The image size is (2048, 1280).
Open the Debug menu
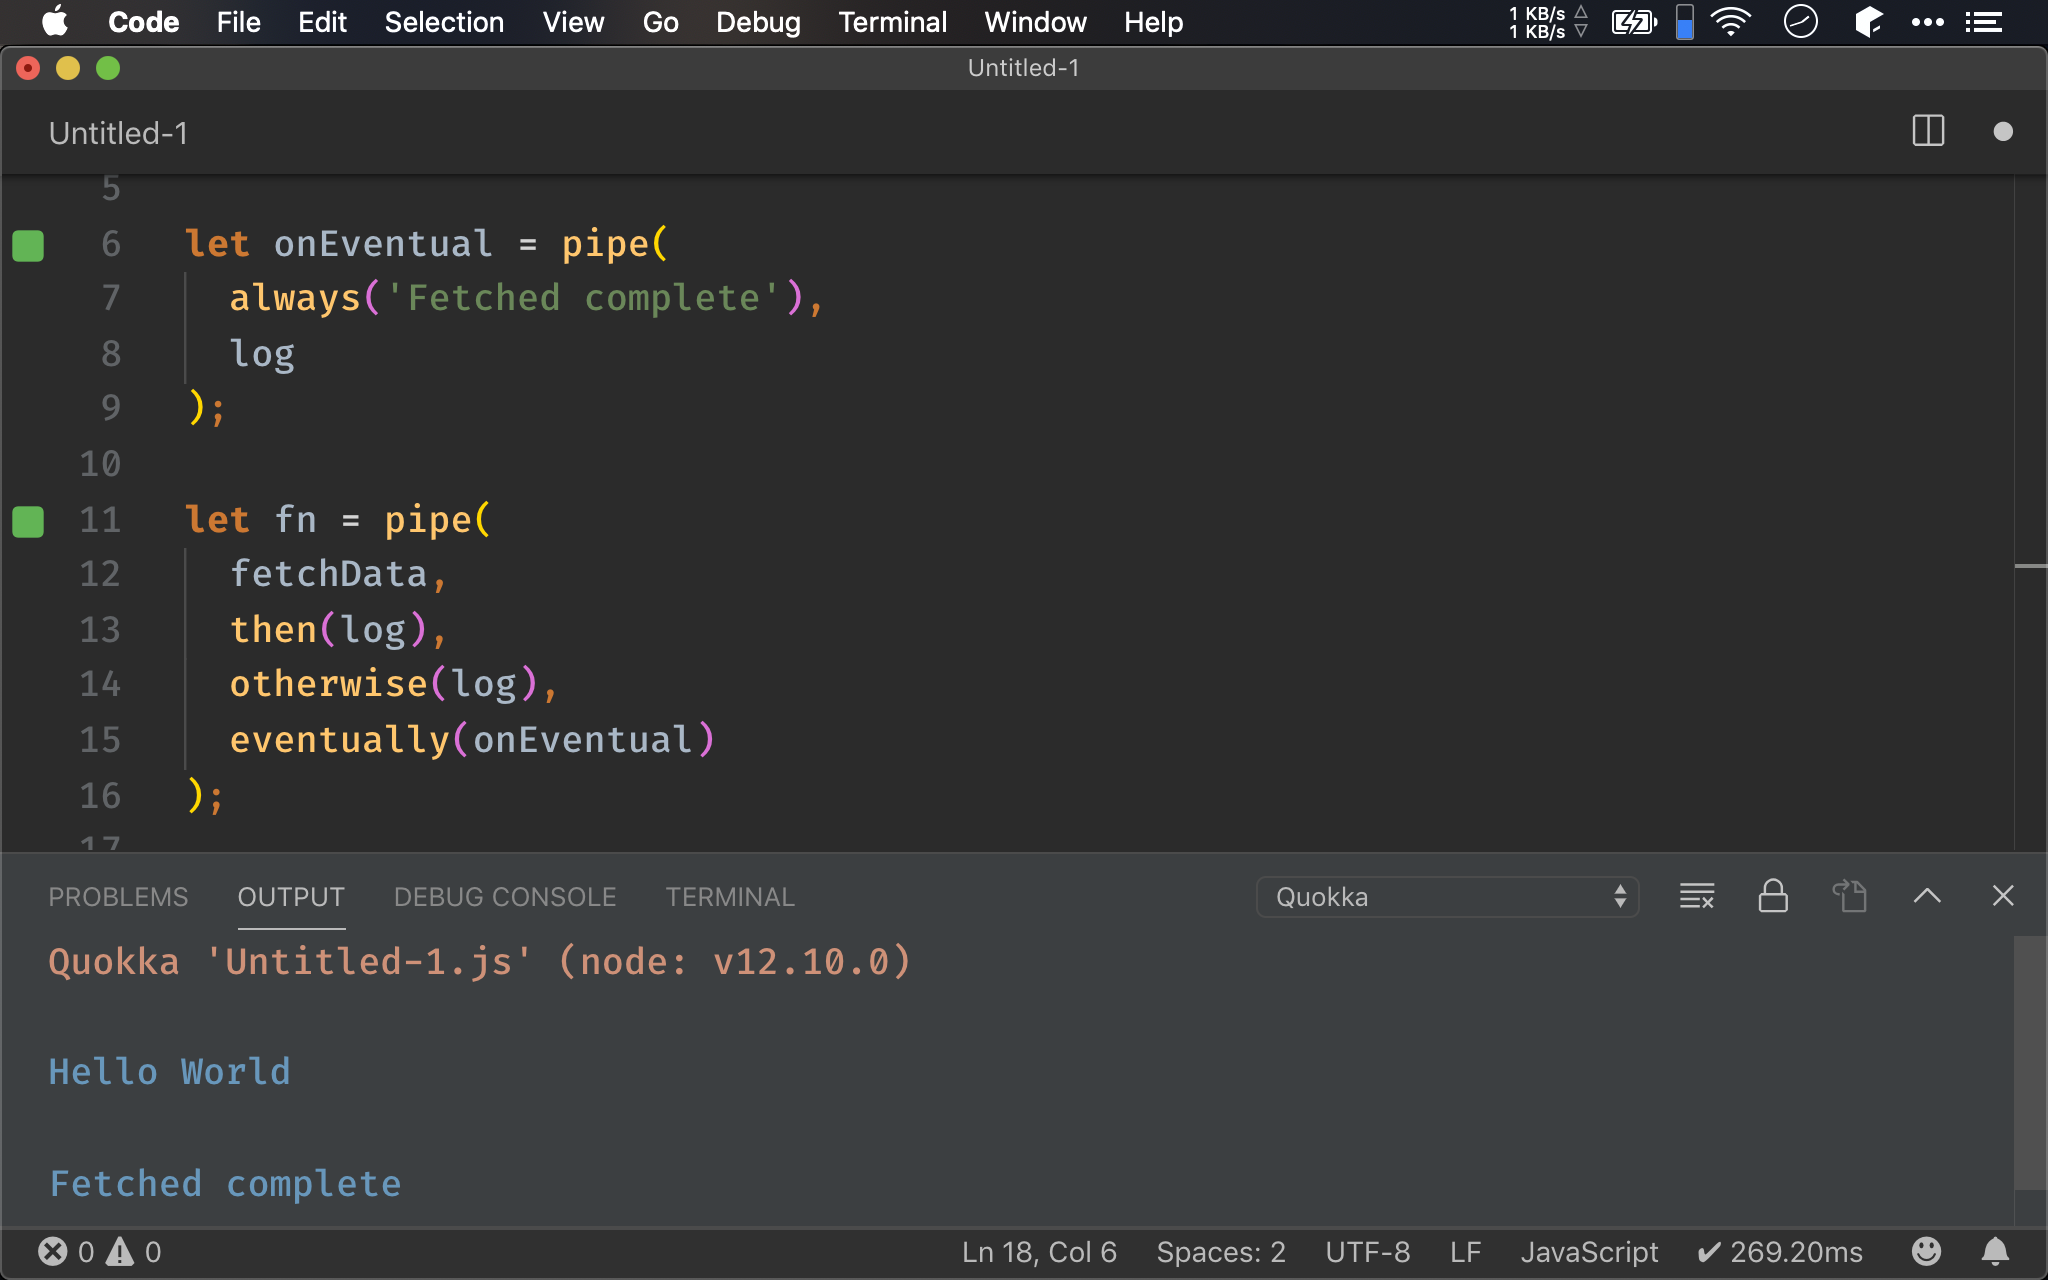[x=758, y=22]
